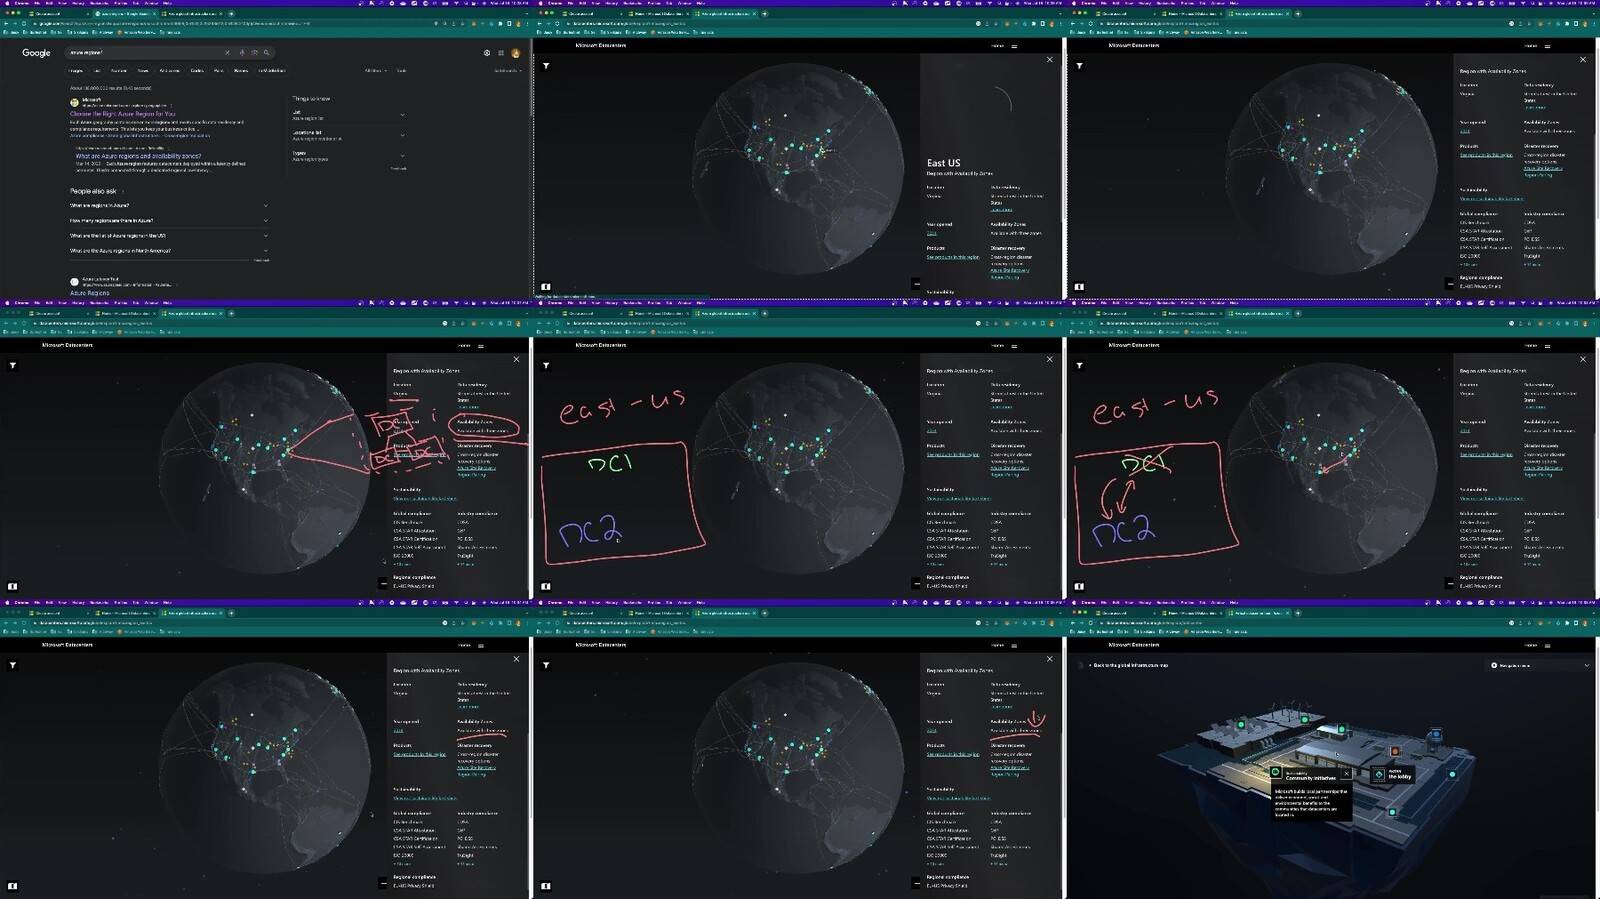Open hamburger menu in East US frame
This screenshot has width=1600, height=899.
point(1014,46)
